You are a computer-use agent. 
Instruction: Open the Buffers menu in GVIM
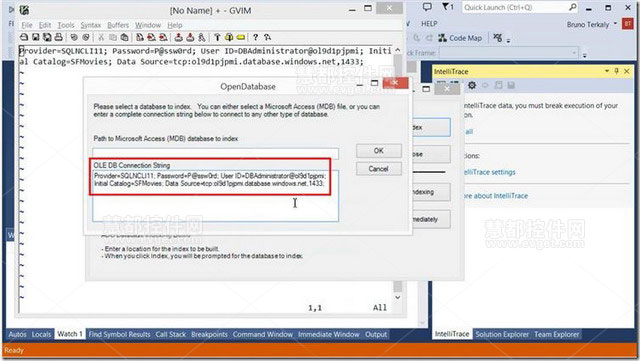(x=118, y=25)
